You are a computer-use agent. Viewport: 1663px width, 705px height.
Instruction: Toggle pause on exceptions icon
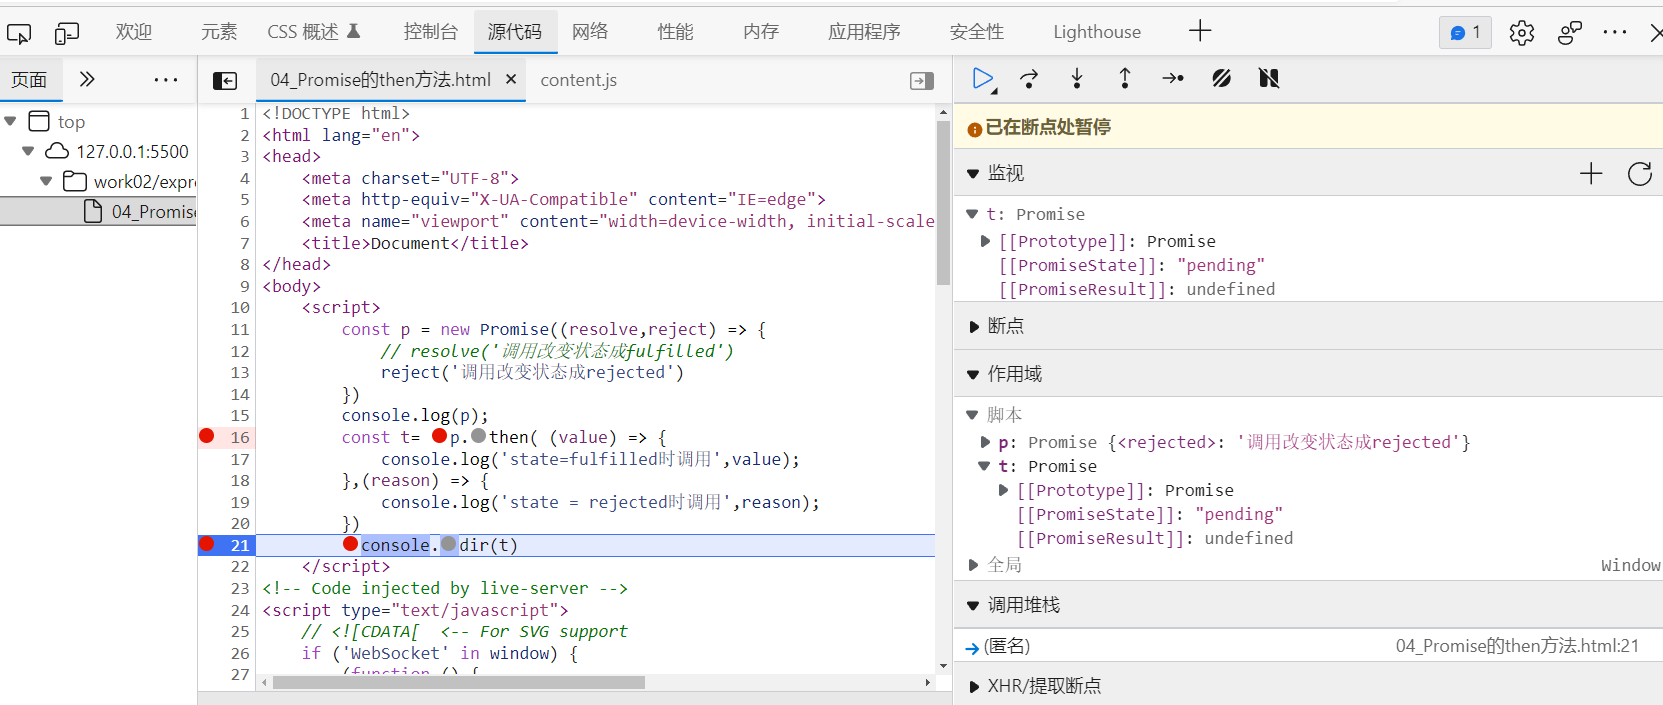pos(1269,78)
